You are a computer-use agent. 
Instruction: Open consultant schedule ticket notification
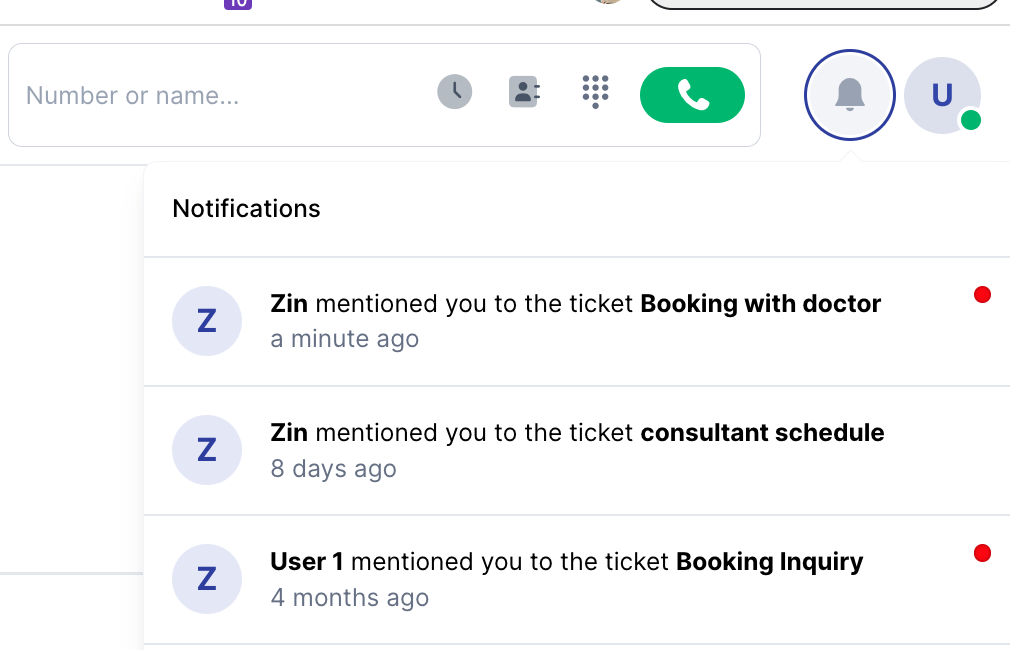click(x=577, y=433)
